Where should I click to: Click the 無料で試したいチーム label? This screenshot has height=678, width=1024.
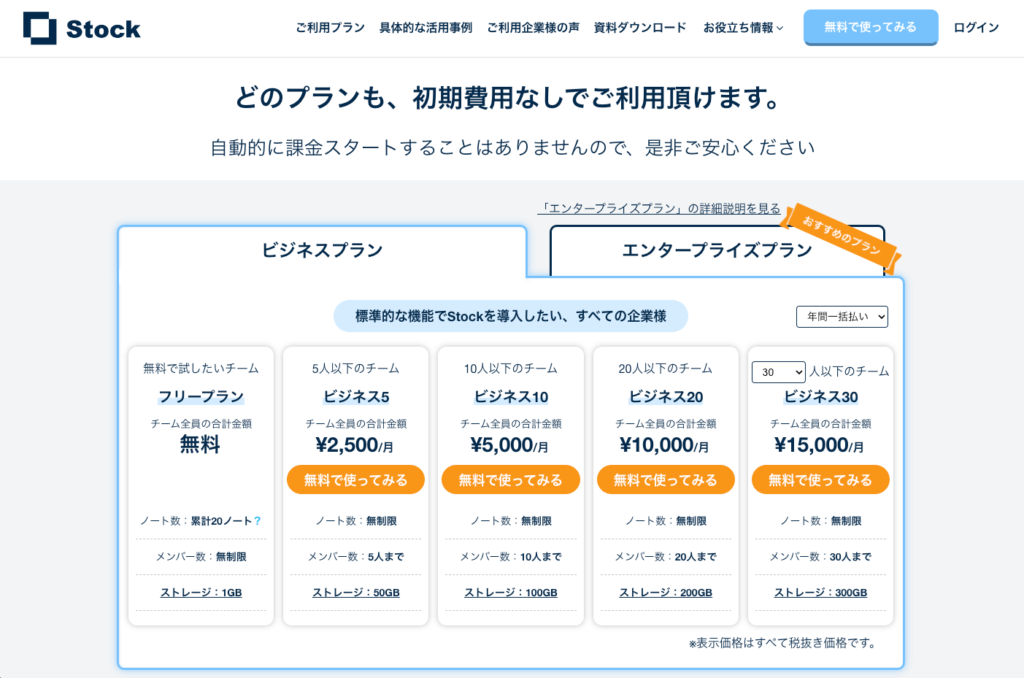[201, 369]
